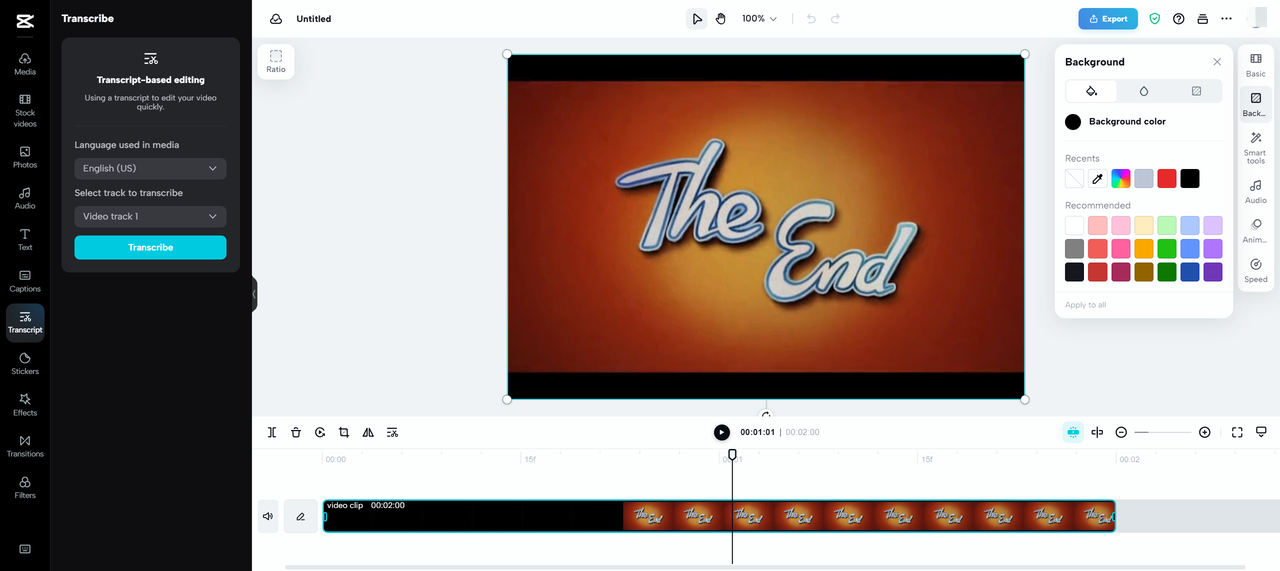Click the cloud save status icon
Viewport: 1280px width, 571px height.
click(x=276, y=19)
